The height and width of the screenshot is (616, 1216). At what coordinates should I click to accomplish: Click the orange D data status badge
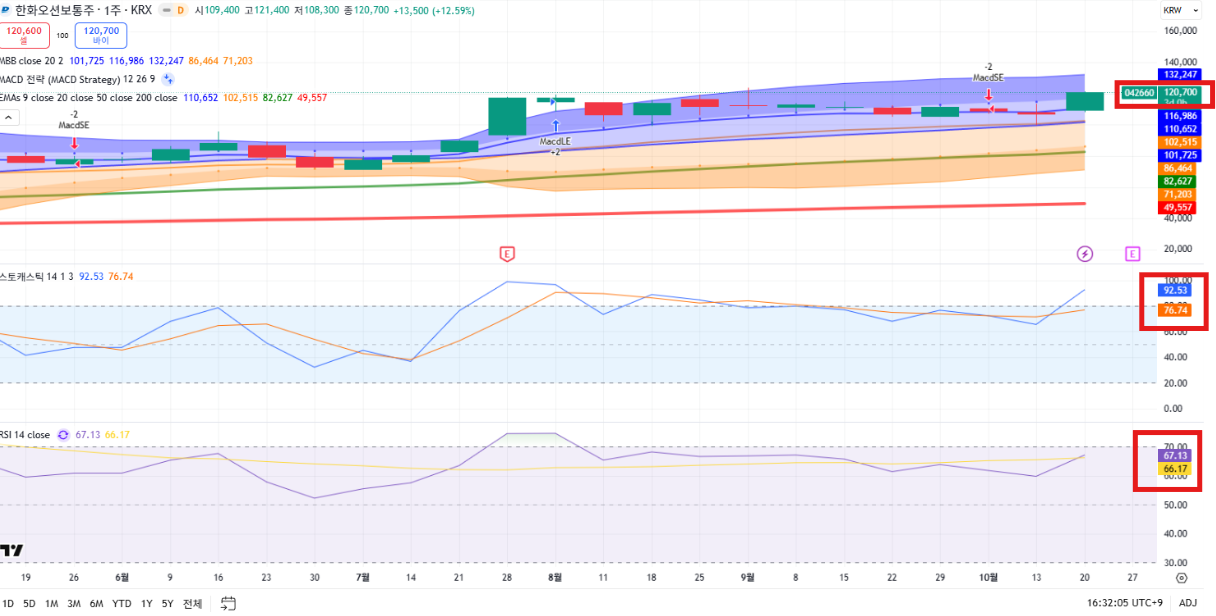pyautogui.click(x=181, y=10)
